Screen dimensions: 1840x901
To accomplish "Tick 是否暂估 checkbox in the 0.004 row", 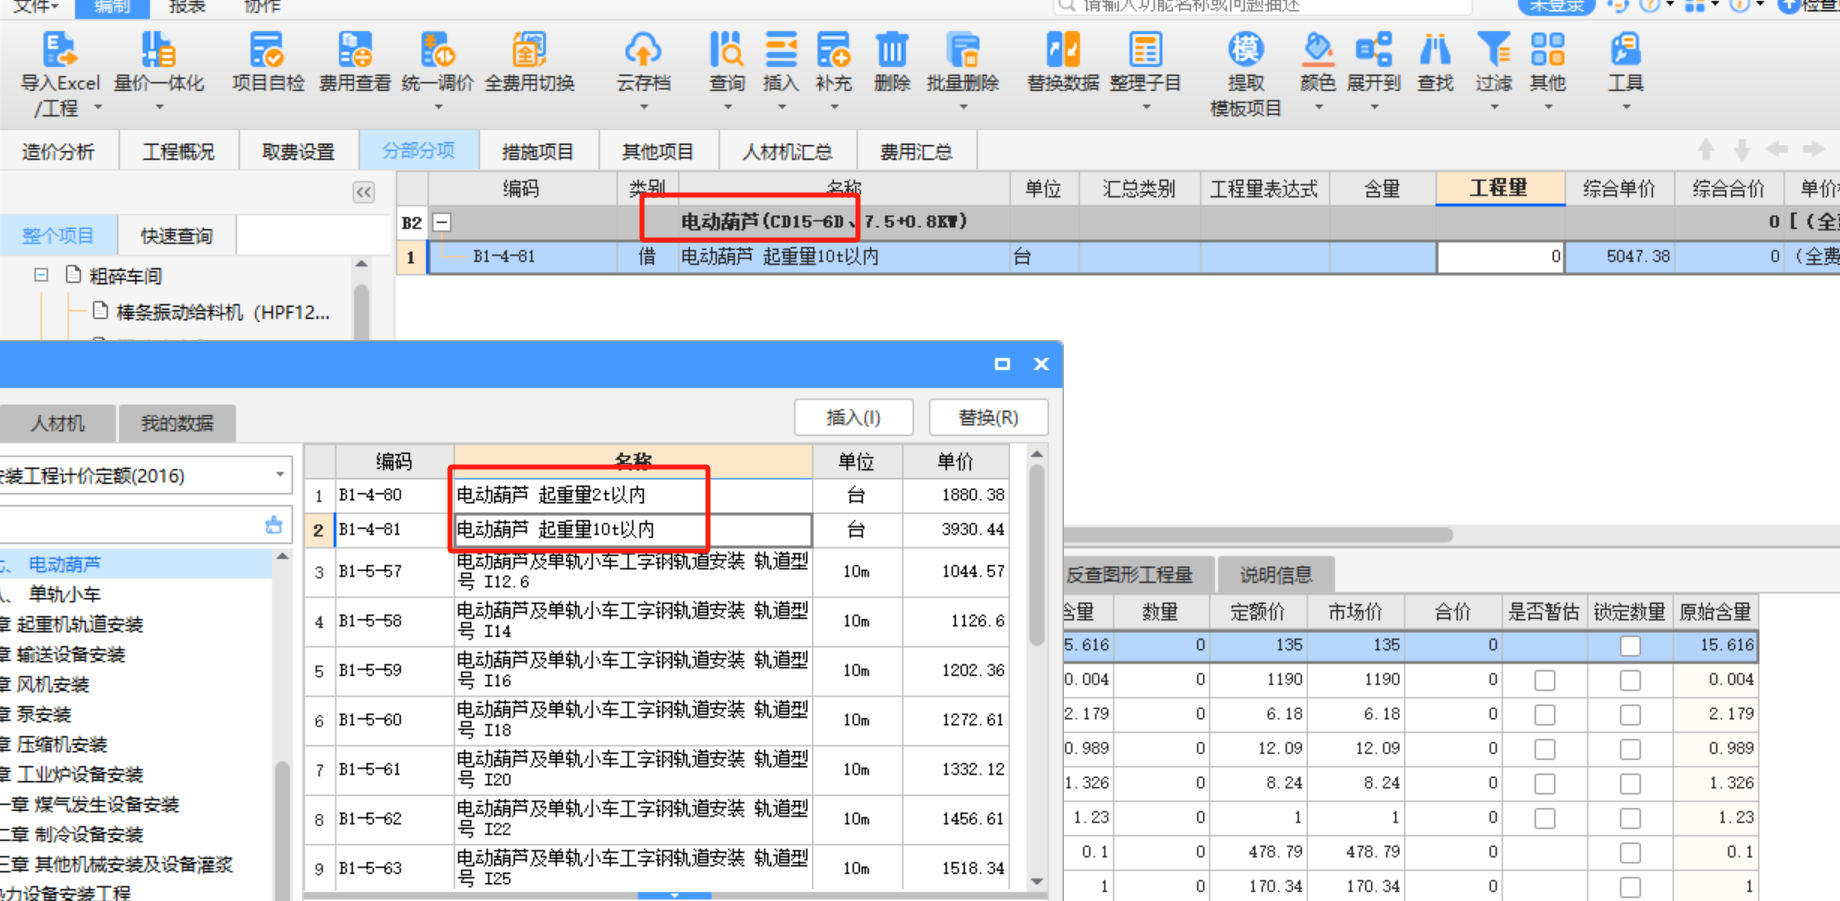I will [1545, 680].
